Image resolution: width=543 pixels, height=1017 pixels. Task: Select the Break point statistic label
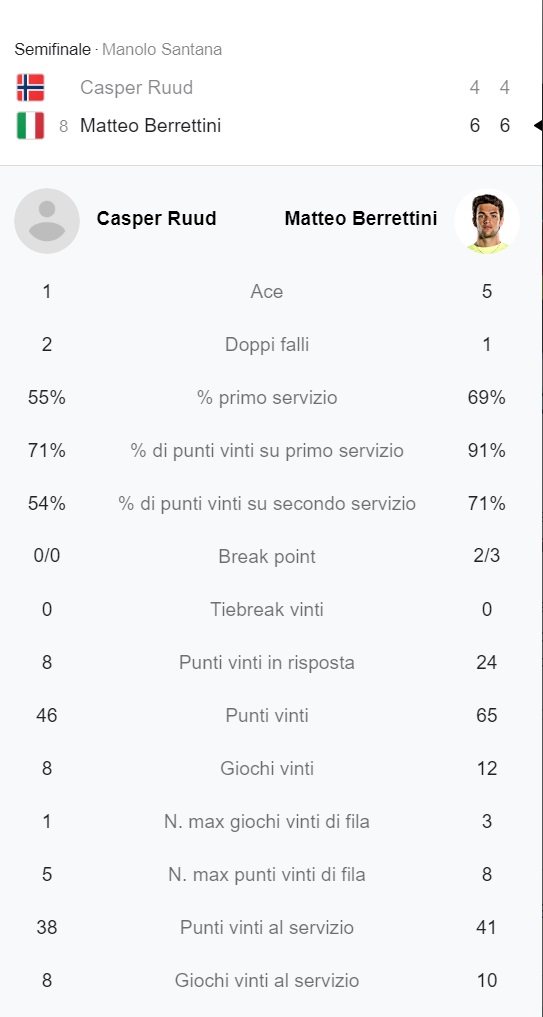[x=267, y=556]
